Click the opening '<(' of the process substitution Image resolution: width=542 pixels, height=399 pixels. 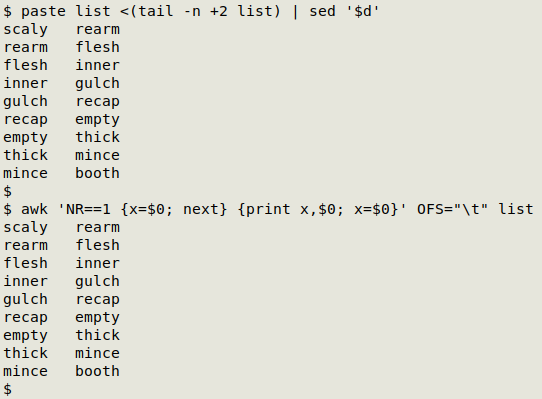pyautogui.click(x=129, y=11)
